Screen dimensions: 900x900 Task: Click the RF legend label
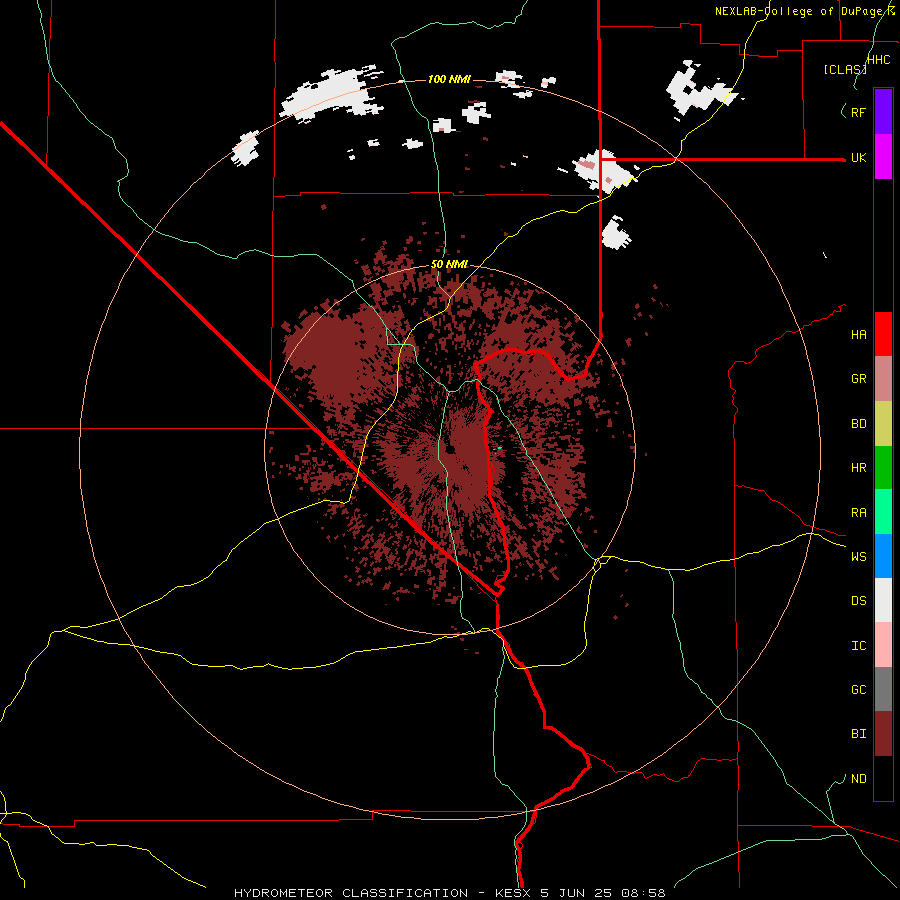[858, 112]
